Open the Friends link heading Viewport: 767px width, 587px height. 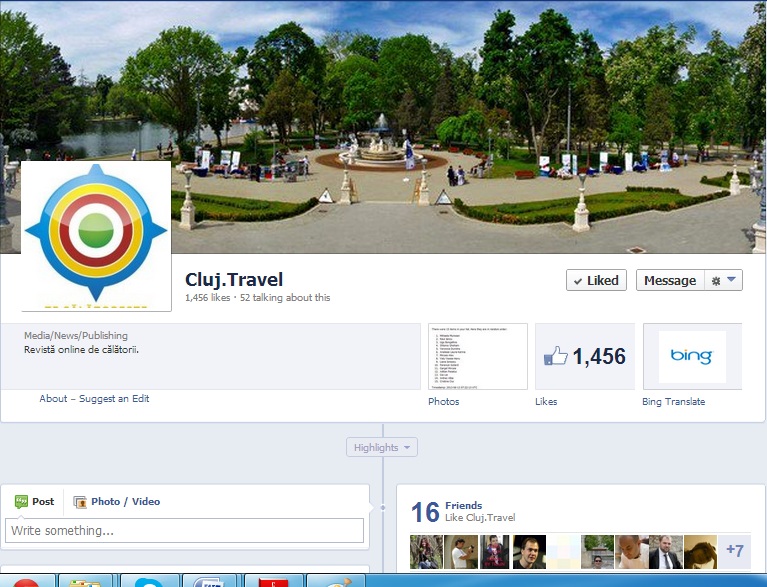point(463,505)
